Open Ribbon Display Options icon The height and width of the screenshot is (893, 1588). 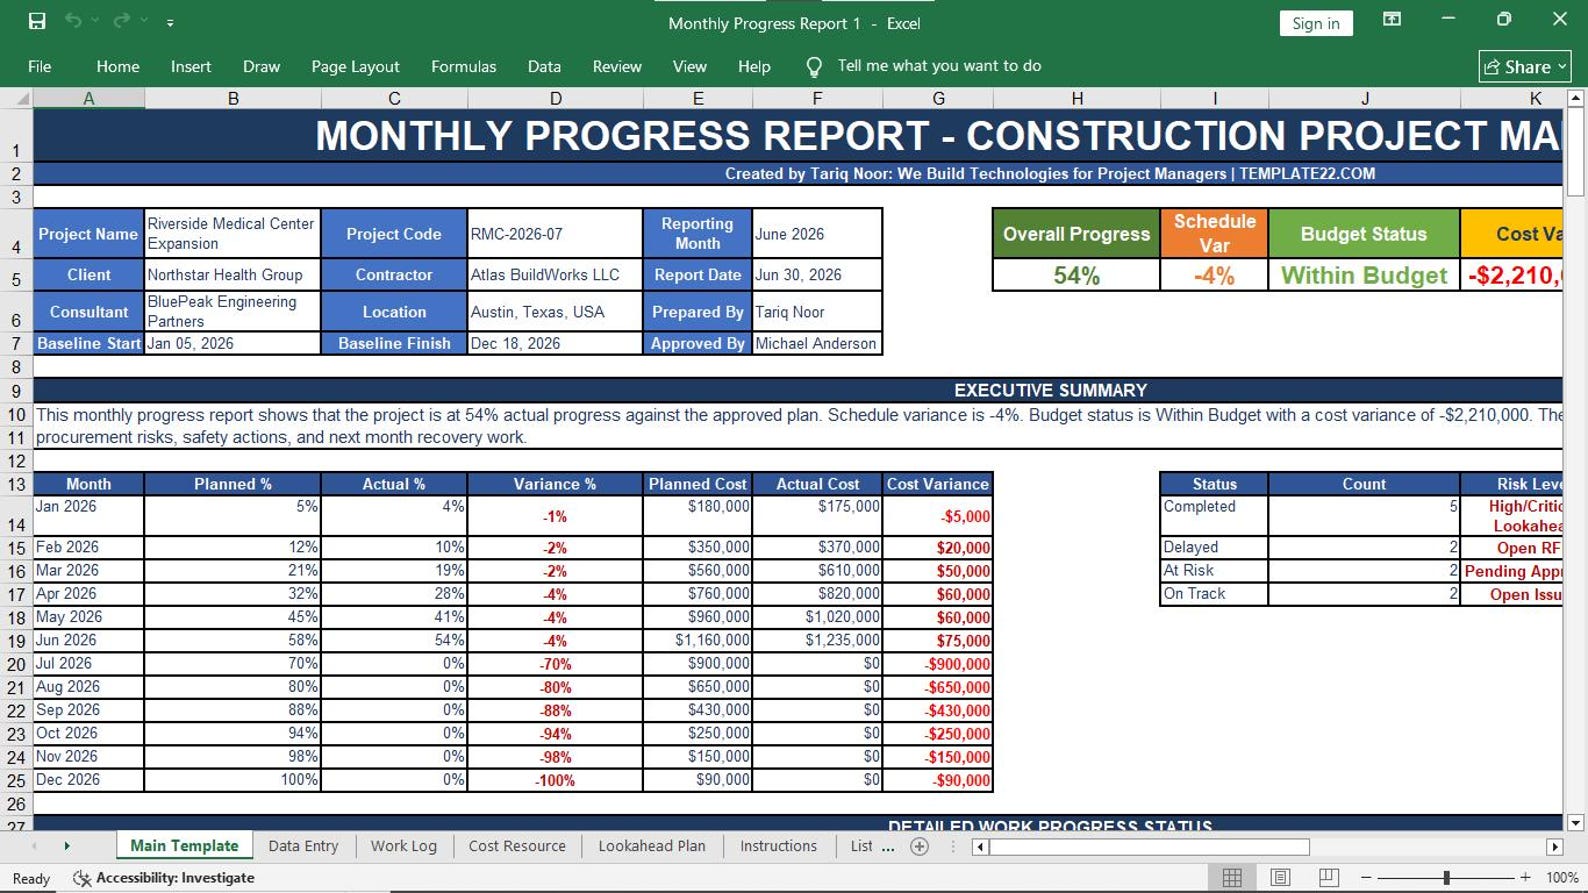1392,19
